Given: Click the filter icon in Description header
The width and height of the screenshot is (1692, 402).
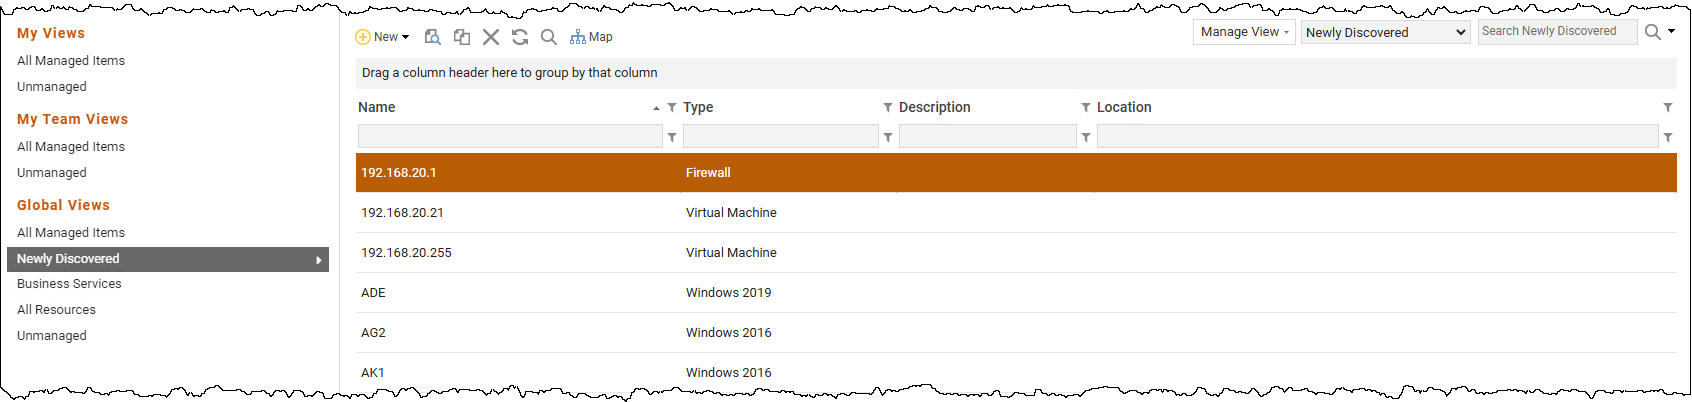Looking at the screenshot, I should pos(1086,107).
